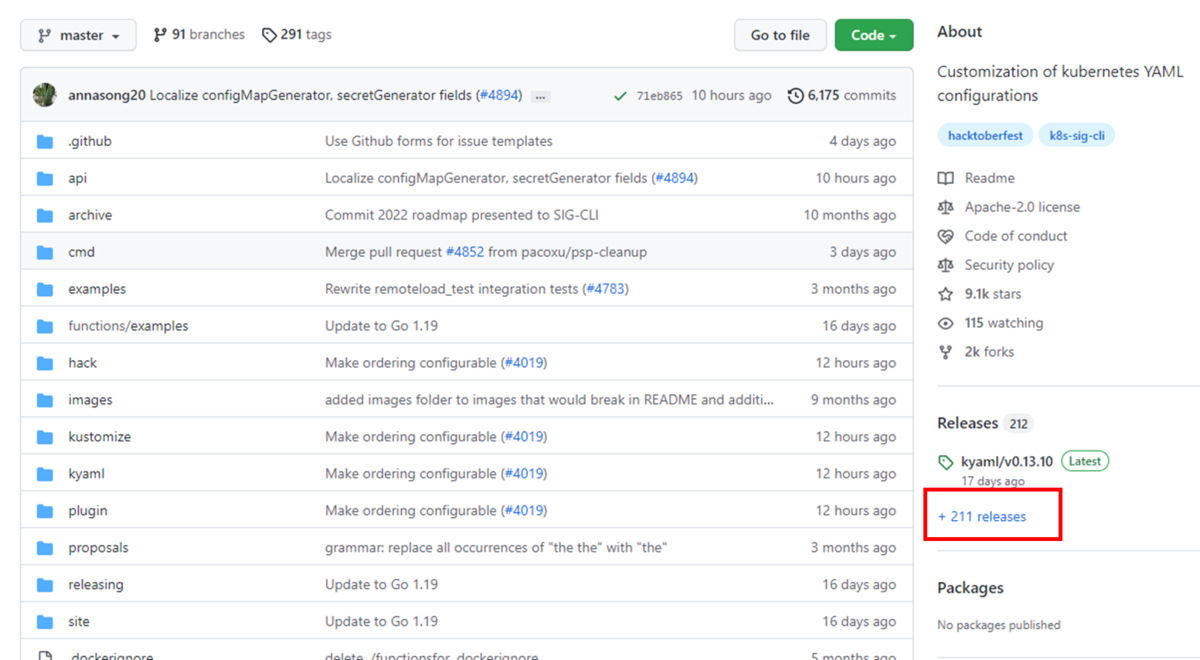Click the tag icon beside 291 tags
This screenshot has width=1200, height=660.
coord(269,35)
